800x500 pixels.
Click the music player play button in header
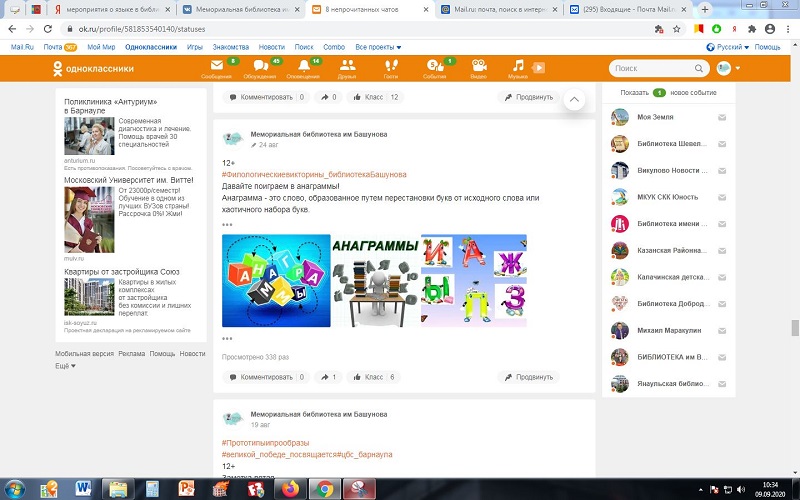click(x=539, y=67)
